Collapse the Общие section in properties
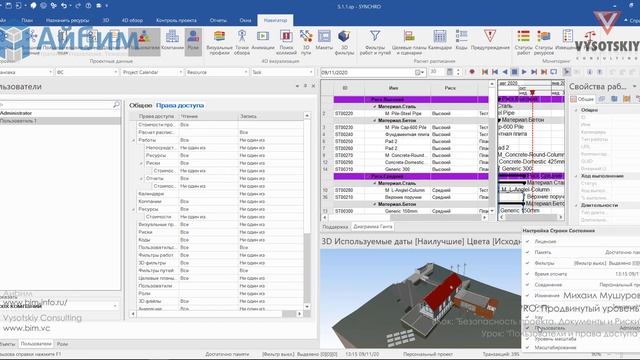 576,110
